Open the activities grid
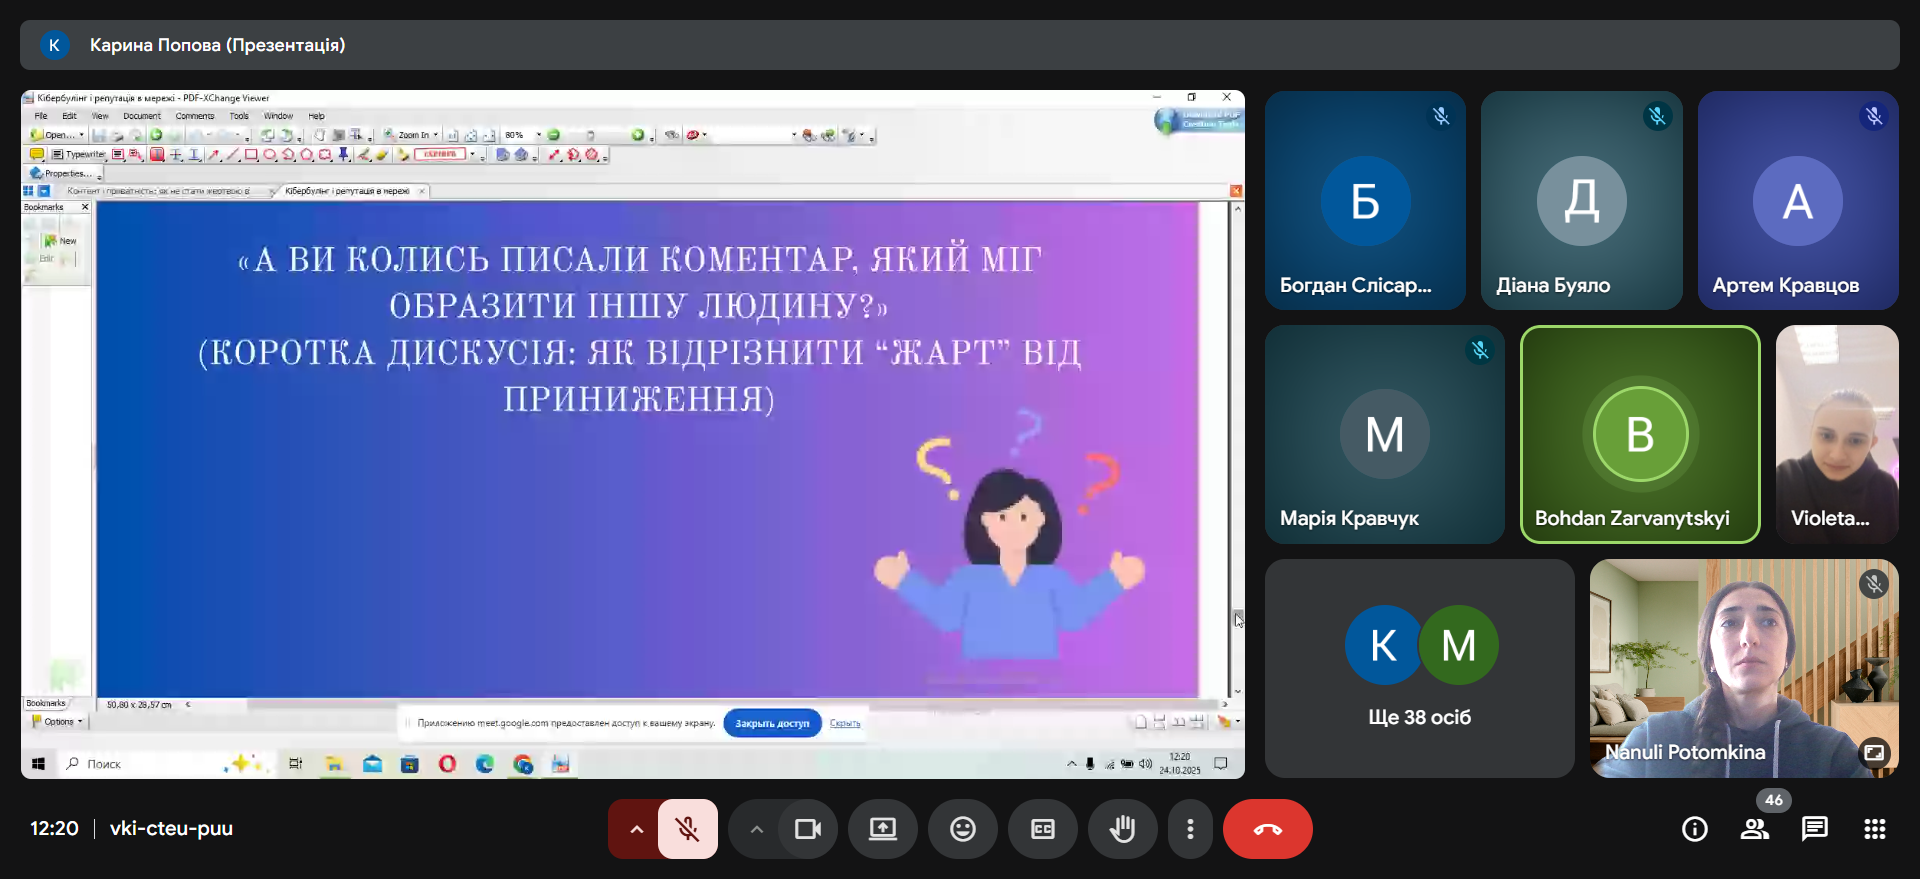This screenshot has height=879, width=1920. 1874,829
